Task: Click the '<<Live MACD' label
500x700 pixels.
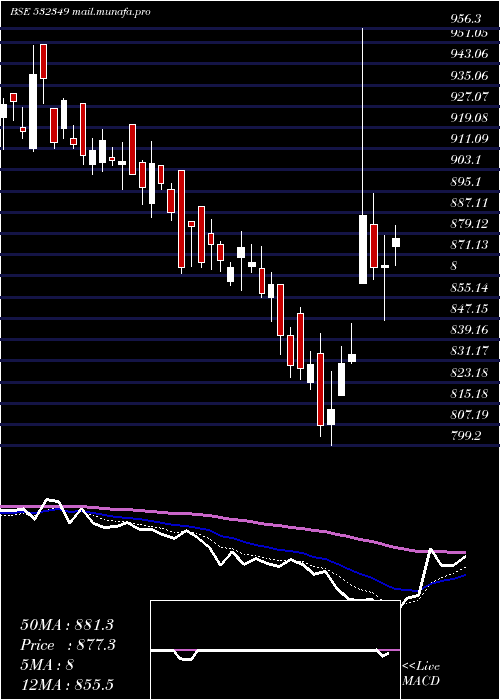Action: click(x=421, y=674)
